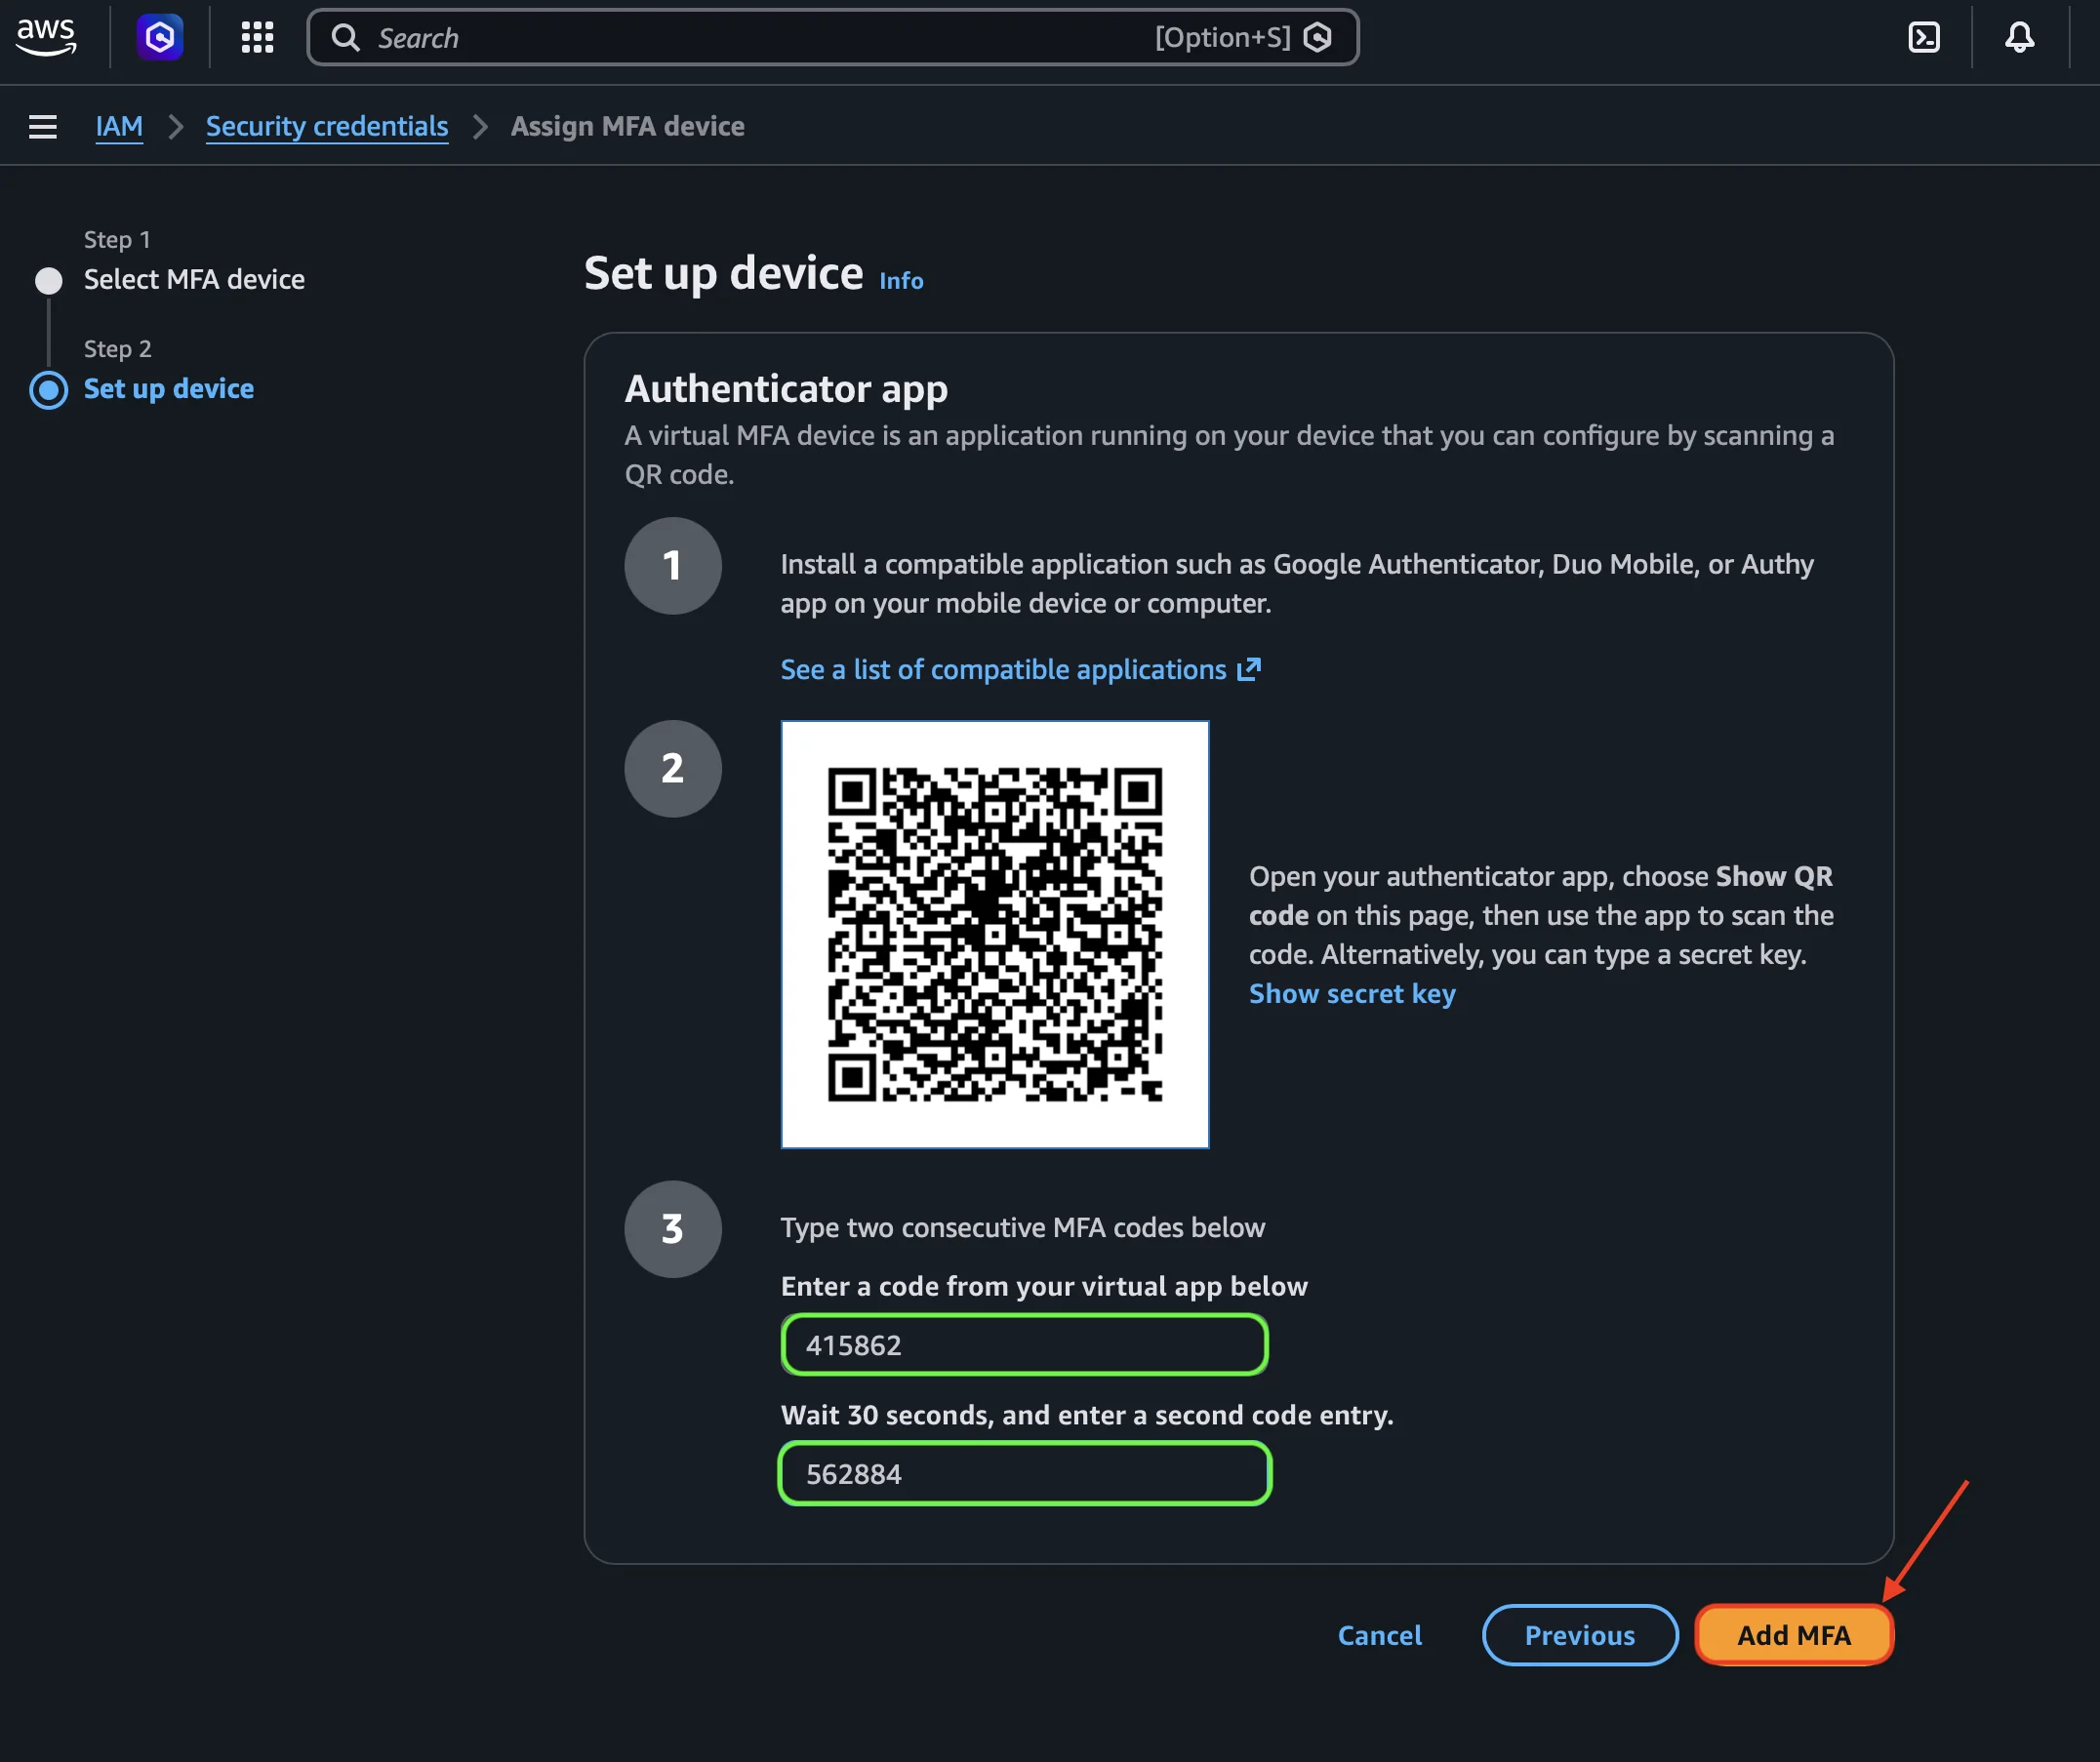Select Step 2 Set up device
Image resolution: width=2100 pixels, height=1762 pixels.
(x=168, y=388)
